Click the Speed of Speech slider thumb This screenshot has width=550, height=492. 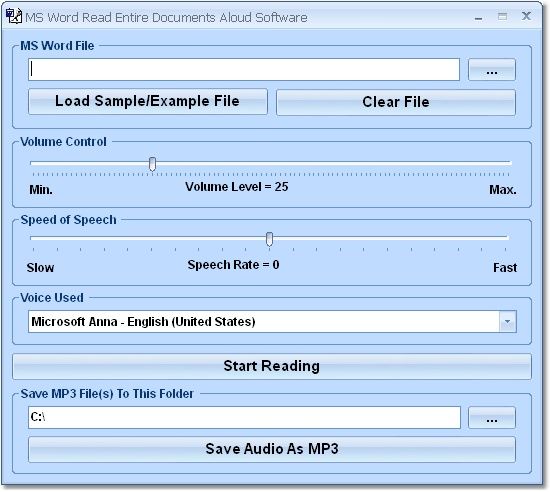(269, 239)
